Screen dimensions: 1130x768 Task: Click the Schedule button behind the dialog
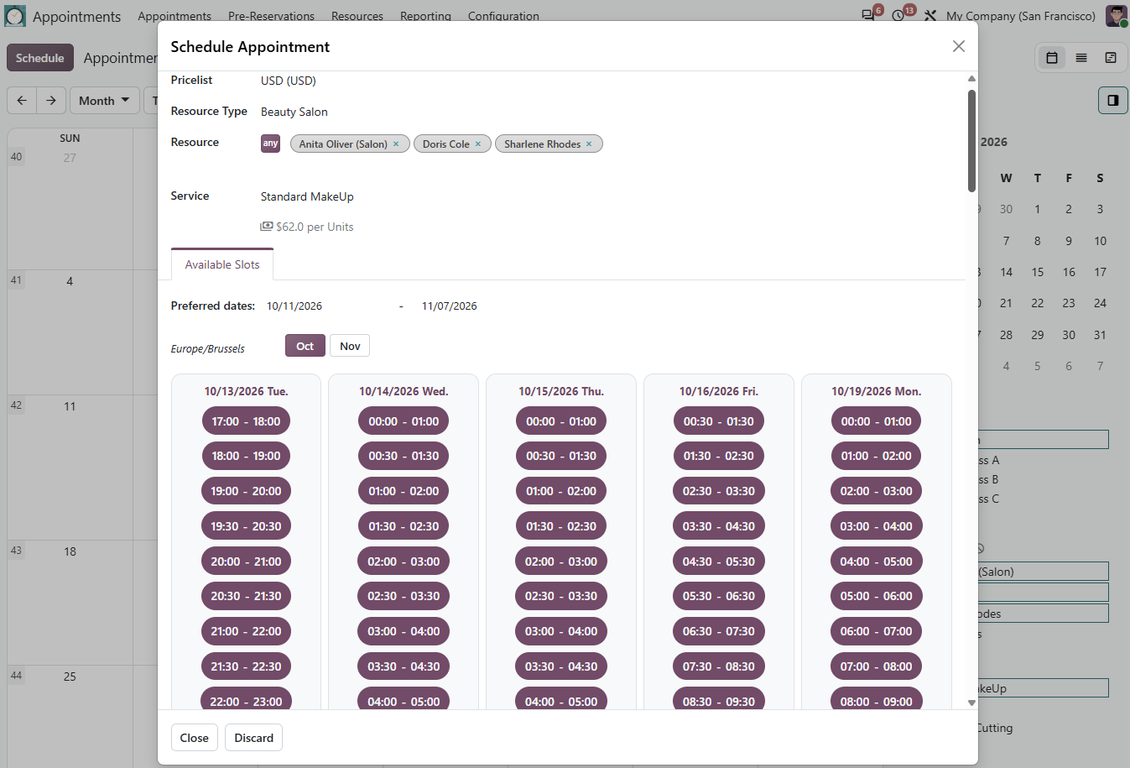point(40,58)
